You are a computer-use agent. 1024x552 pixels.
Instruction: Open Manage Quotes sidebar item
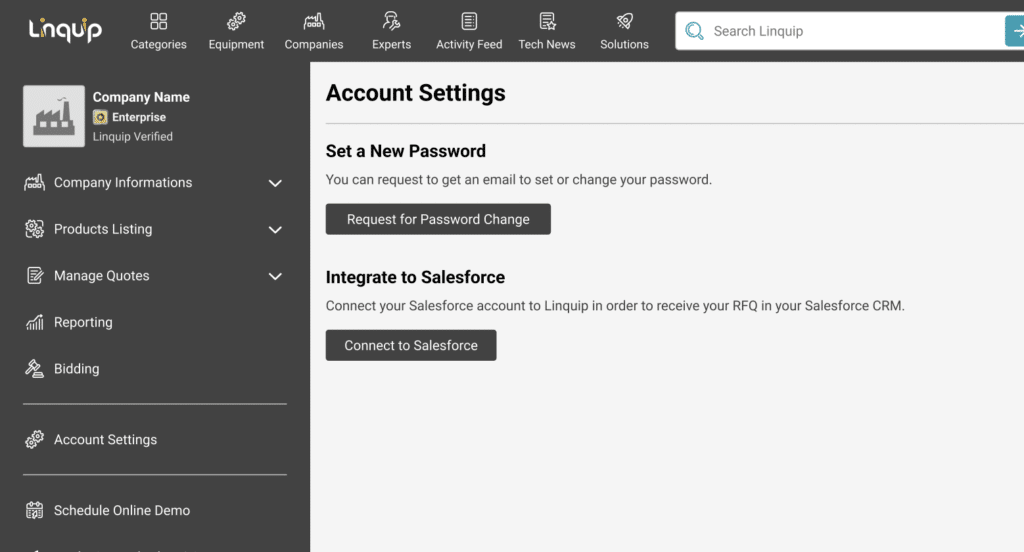click(154, 276)
